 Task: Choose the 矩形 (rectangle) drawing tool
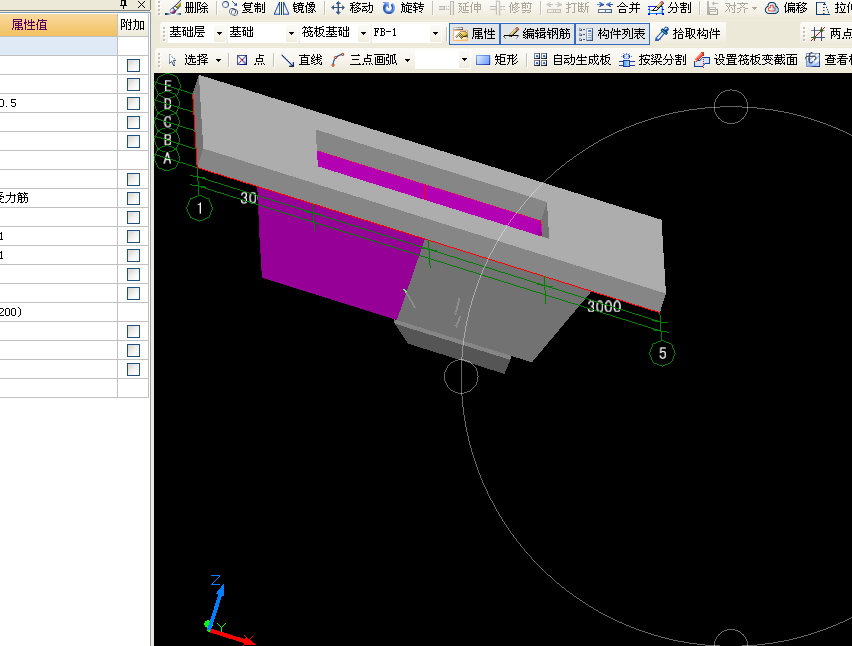(497, 60)
